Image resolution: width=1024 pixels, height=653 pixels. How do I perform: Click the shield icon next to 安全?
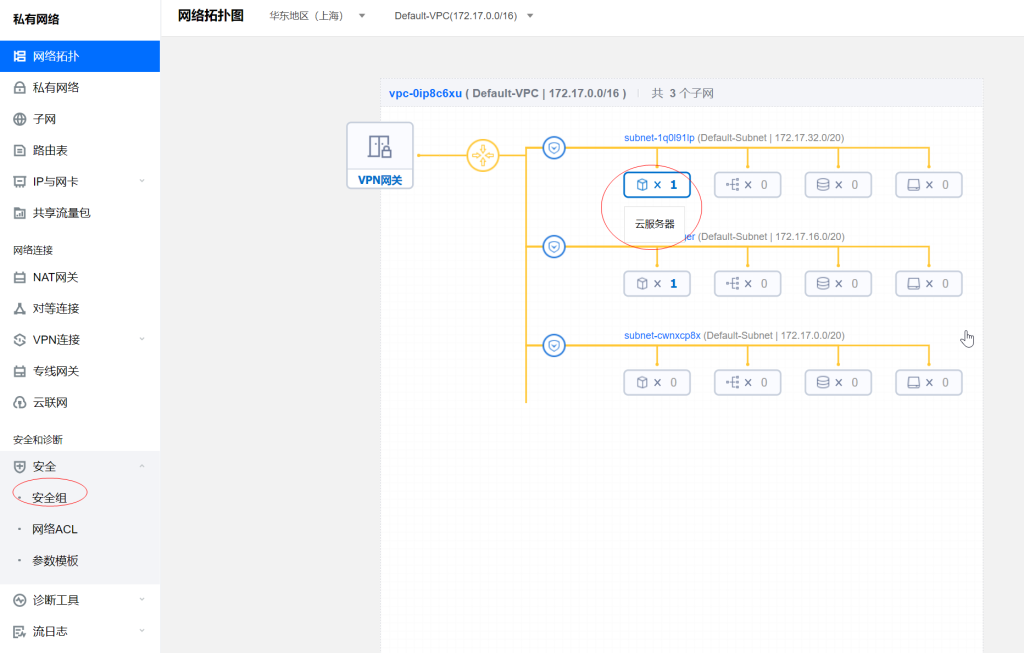point(20,466)
